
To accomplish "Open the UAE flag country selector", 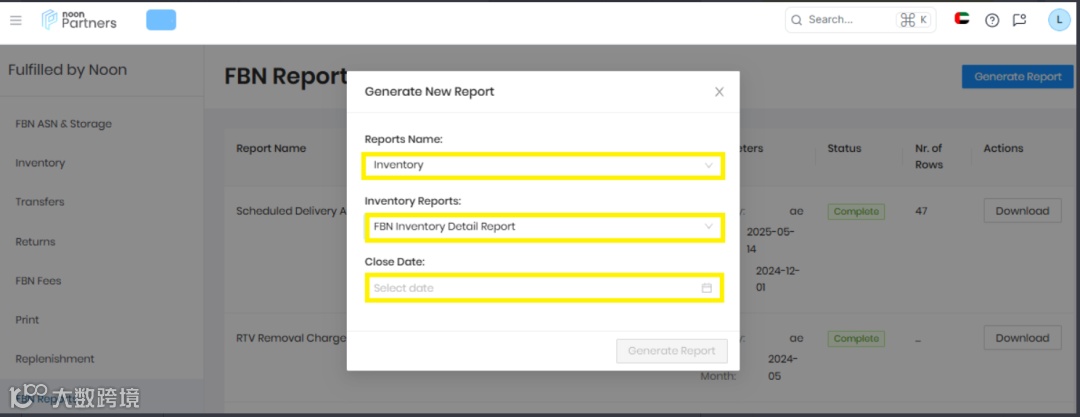I will [x=962, y=19].
